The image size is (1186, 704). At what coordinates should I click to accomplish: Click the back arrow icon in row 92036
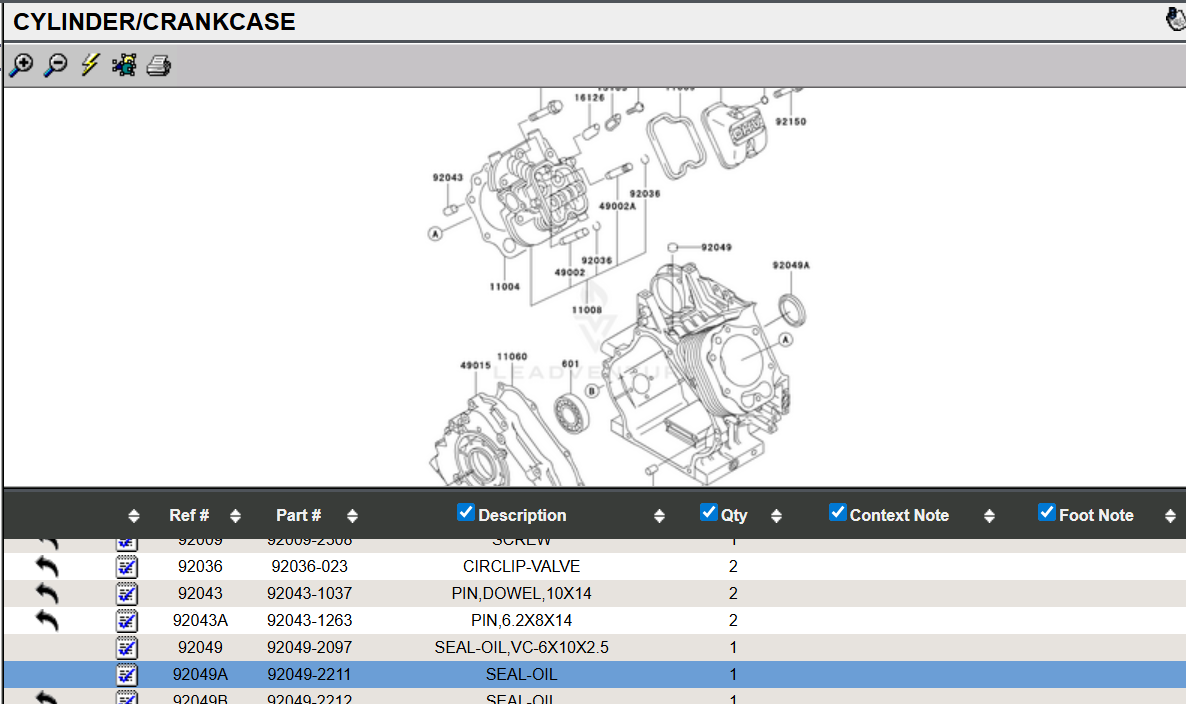47,567
